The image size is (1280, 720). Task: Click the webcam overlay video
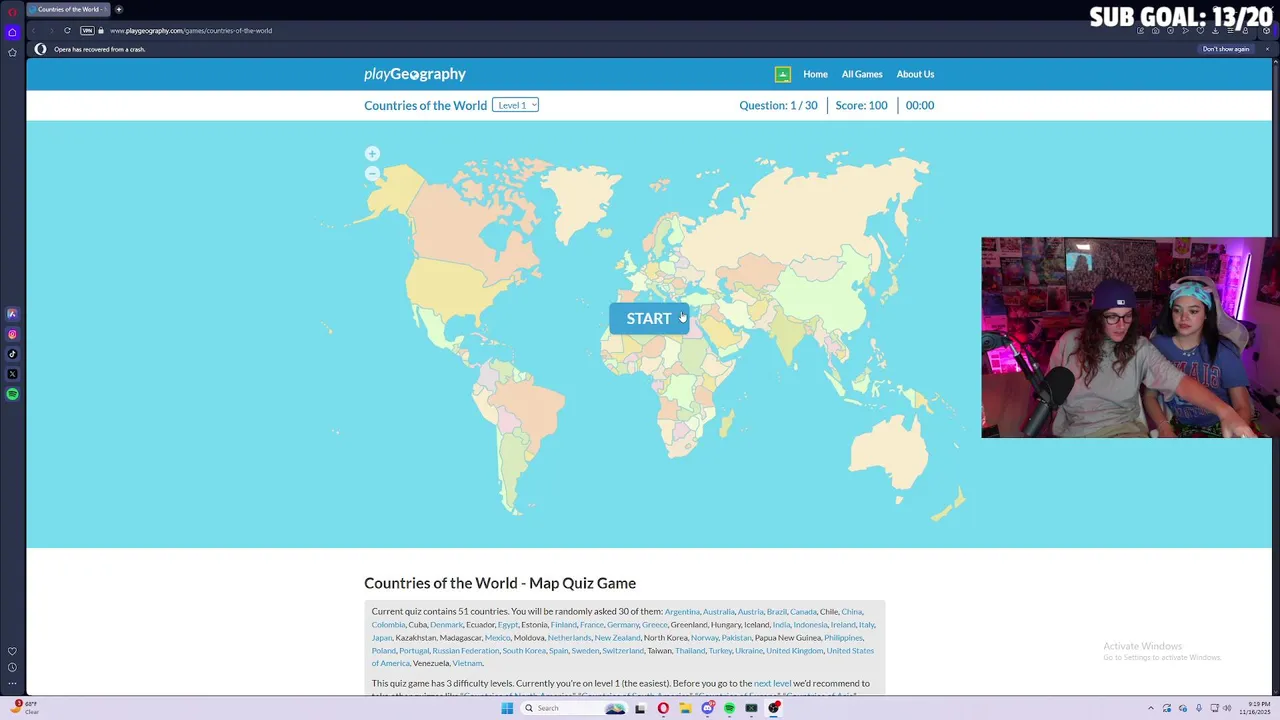click(x=1130, y=337)
